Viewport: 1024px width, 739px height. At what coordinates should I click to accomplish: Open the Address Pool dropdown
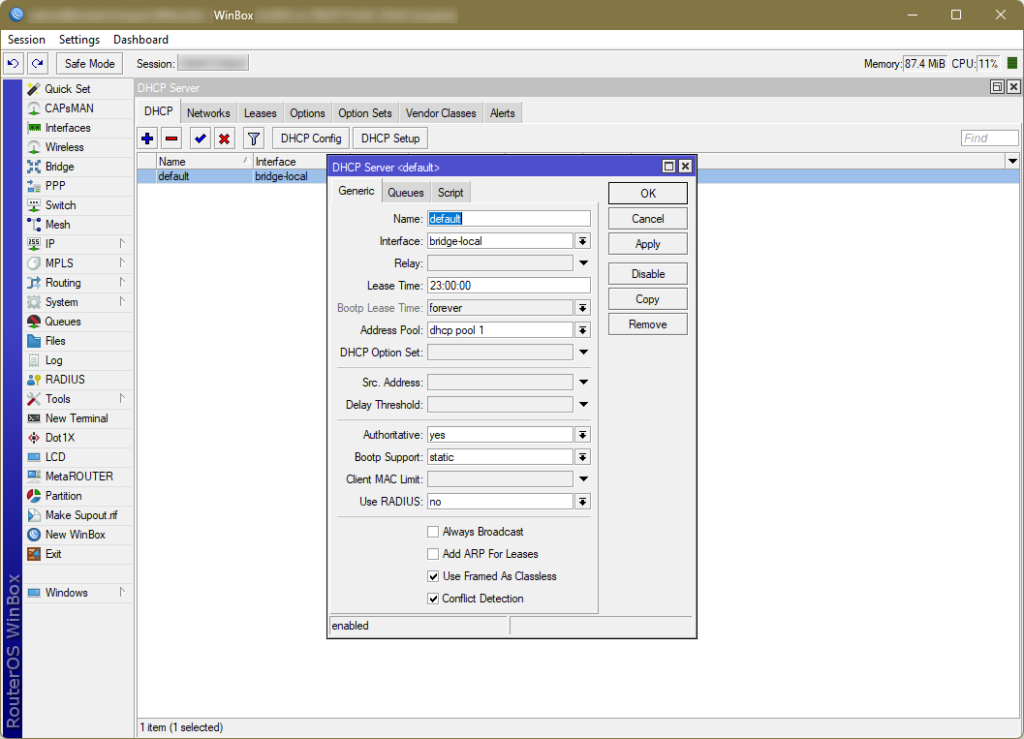(583, 329)
